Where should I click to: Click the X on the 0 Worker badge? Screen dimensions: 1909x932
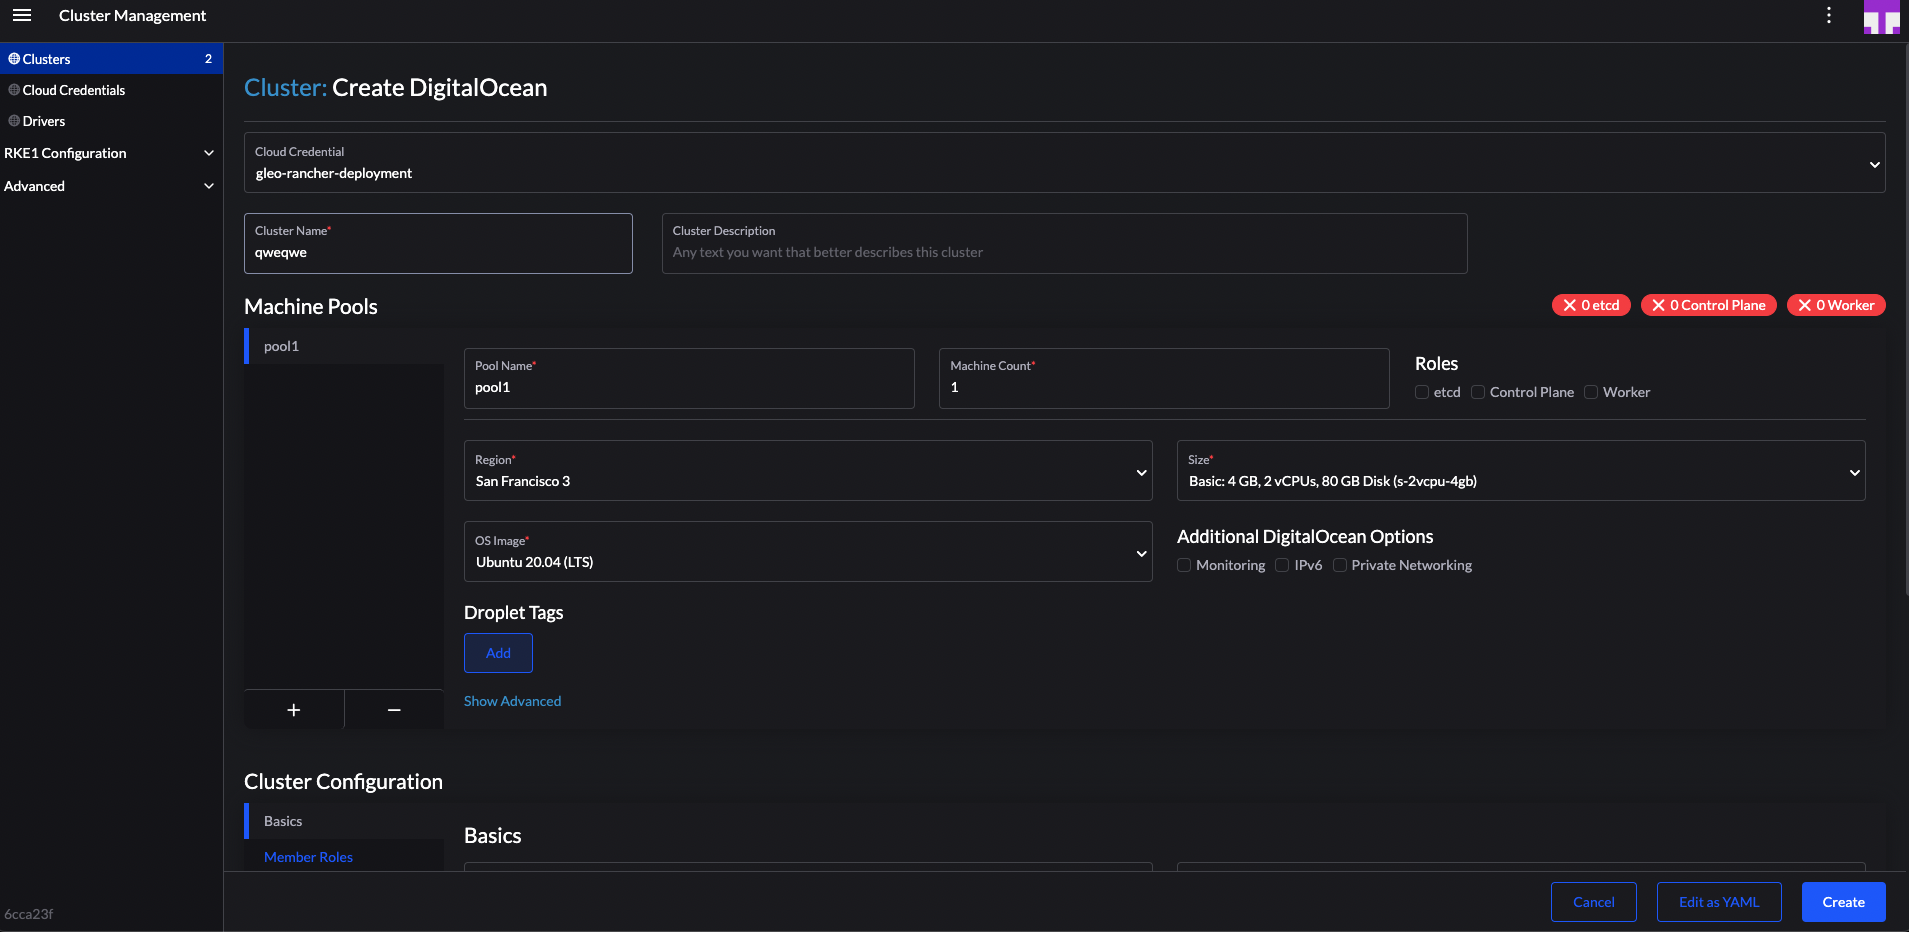(1805, 305)
